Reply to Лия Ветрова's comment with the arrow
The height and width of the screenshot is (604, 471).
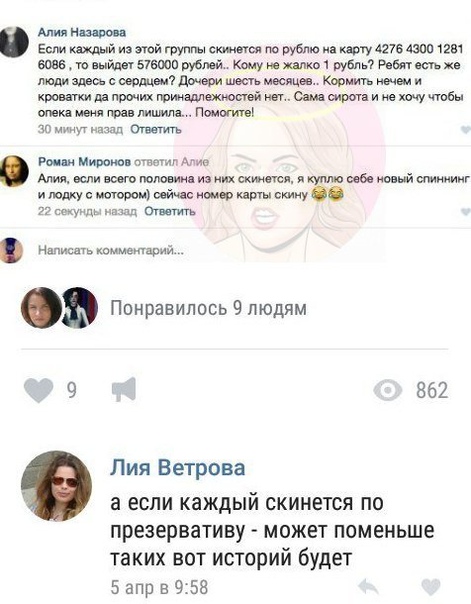pos(368,587)
